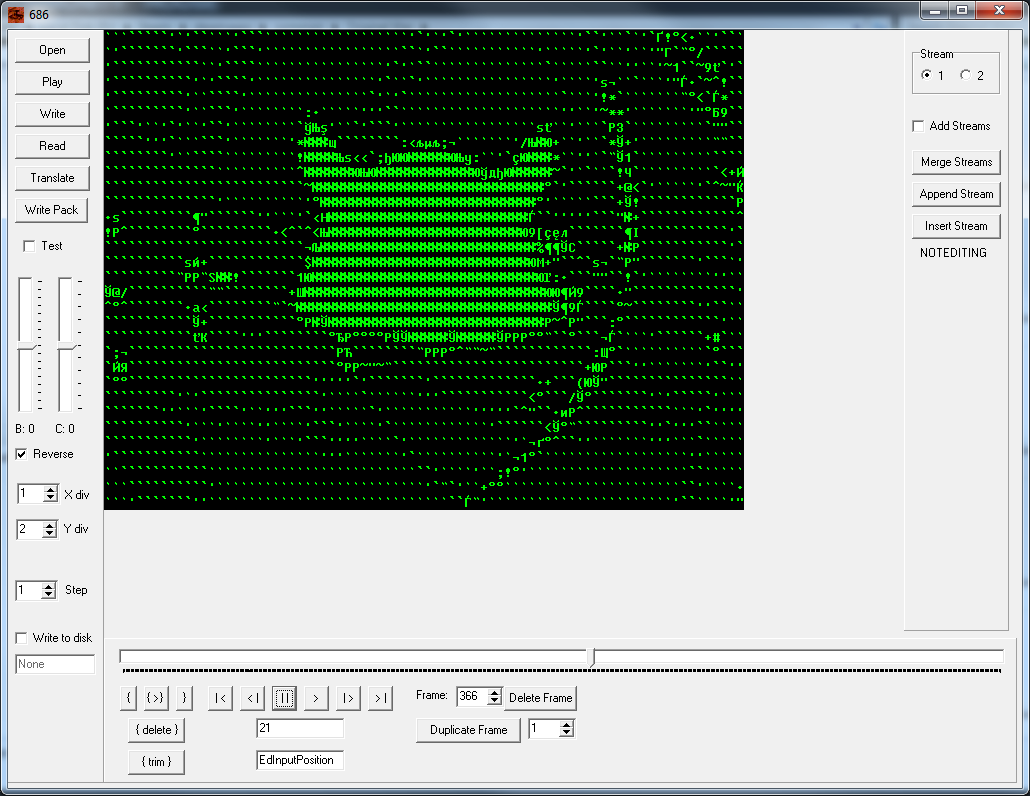Decrease the Step value
Viewport: 1030px width, 796px height.
(49, 594)
